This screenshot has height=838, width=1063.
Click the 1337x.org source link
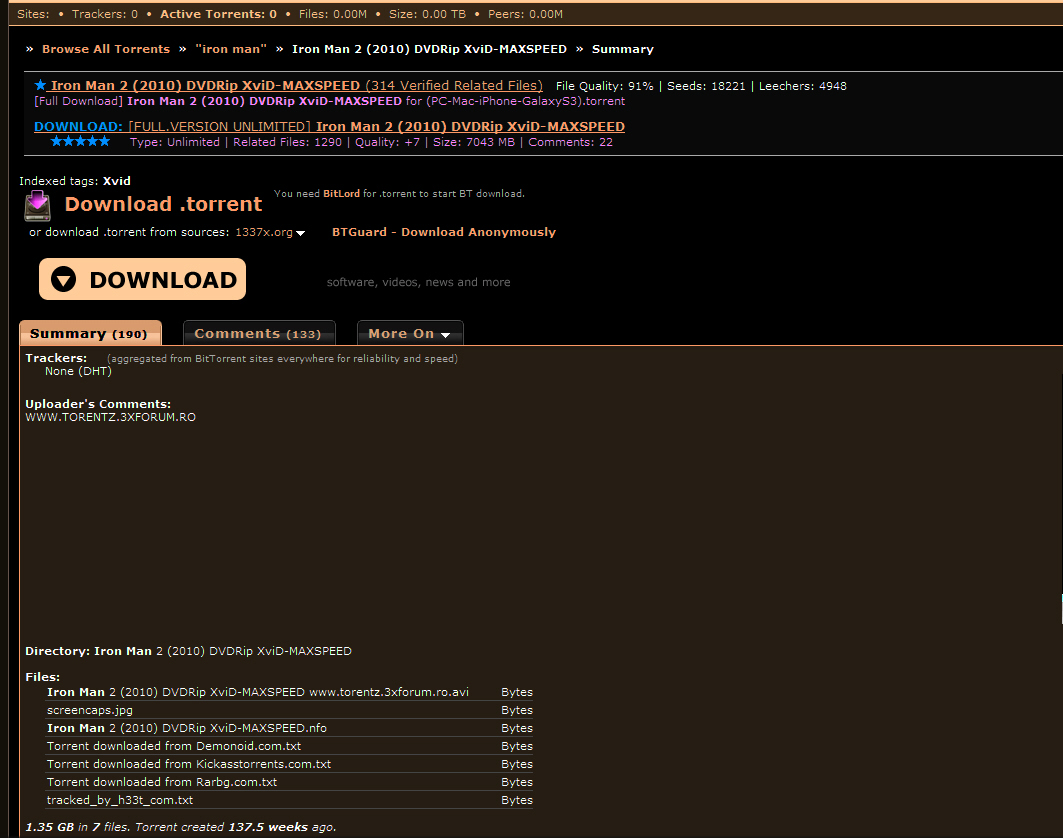pyautogui.click(x=264, y=232)
